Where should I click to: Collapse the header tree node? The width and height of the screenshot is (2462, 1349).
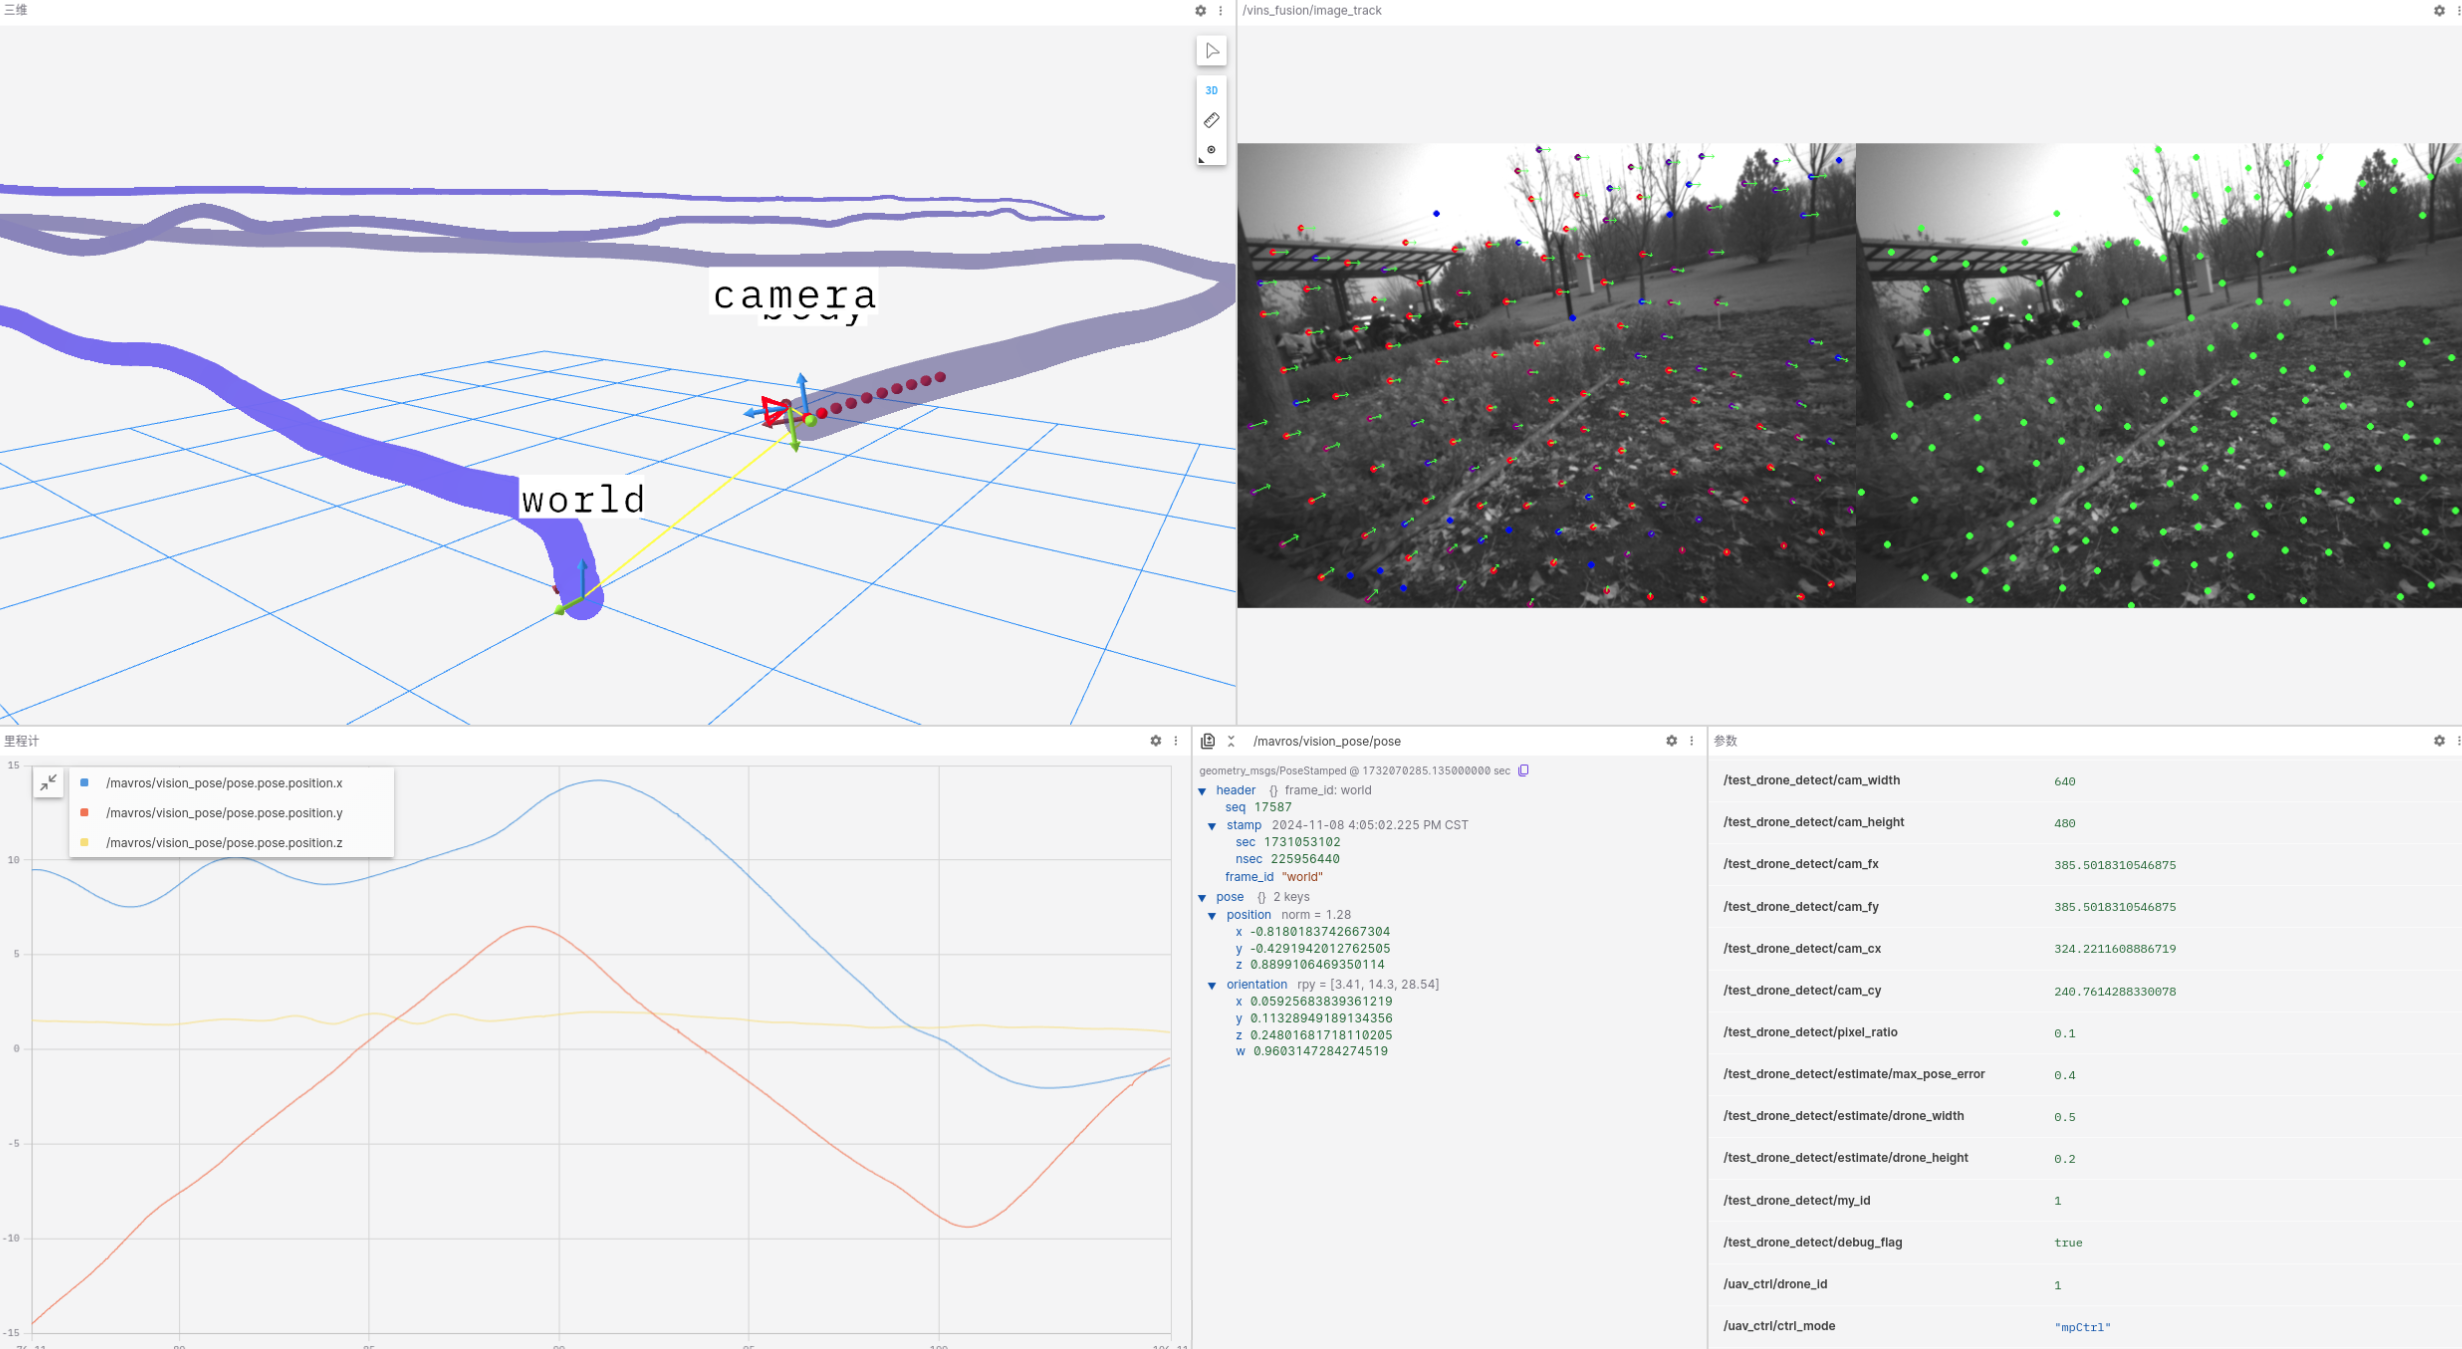point(1202,791)
